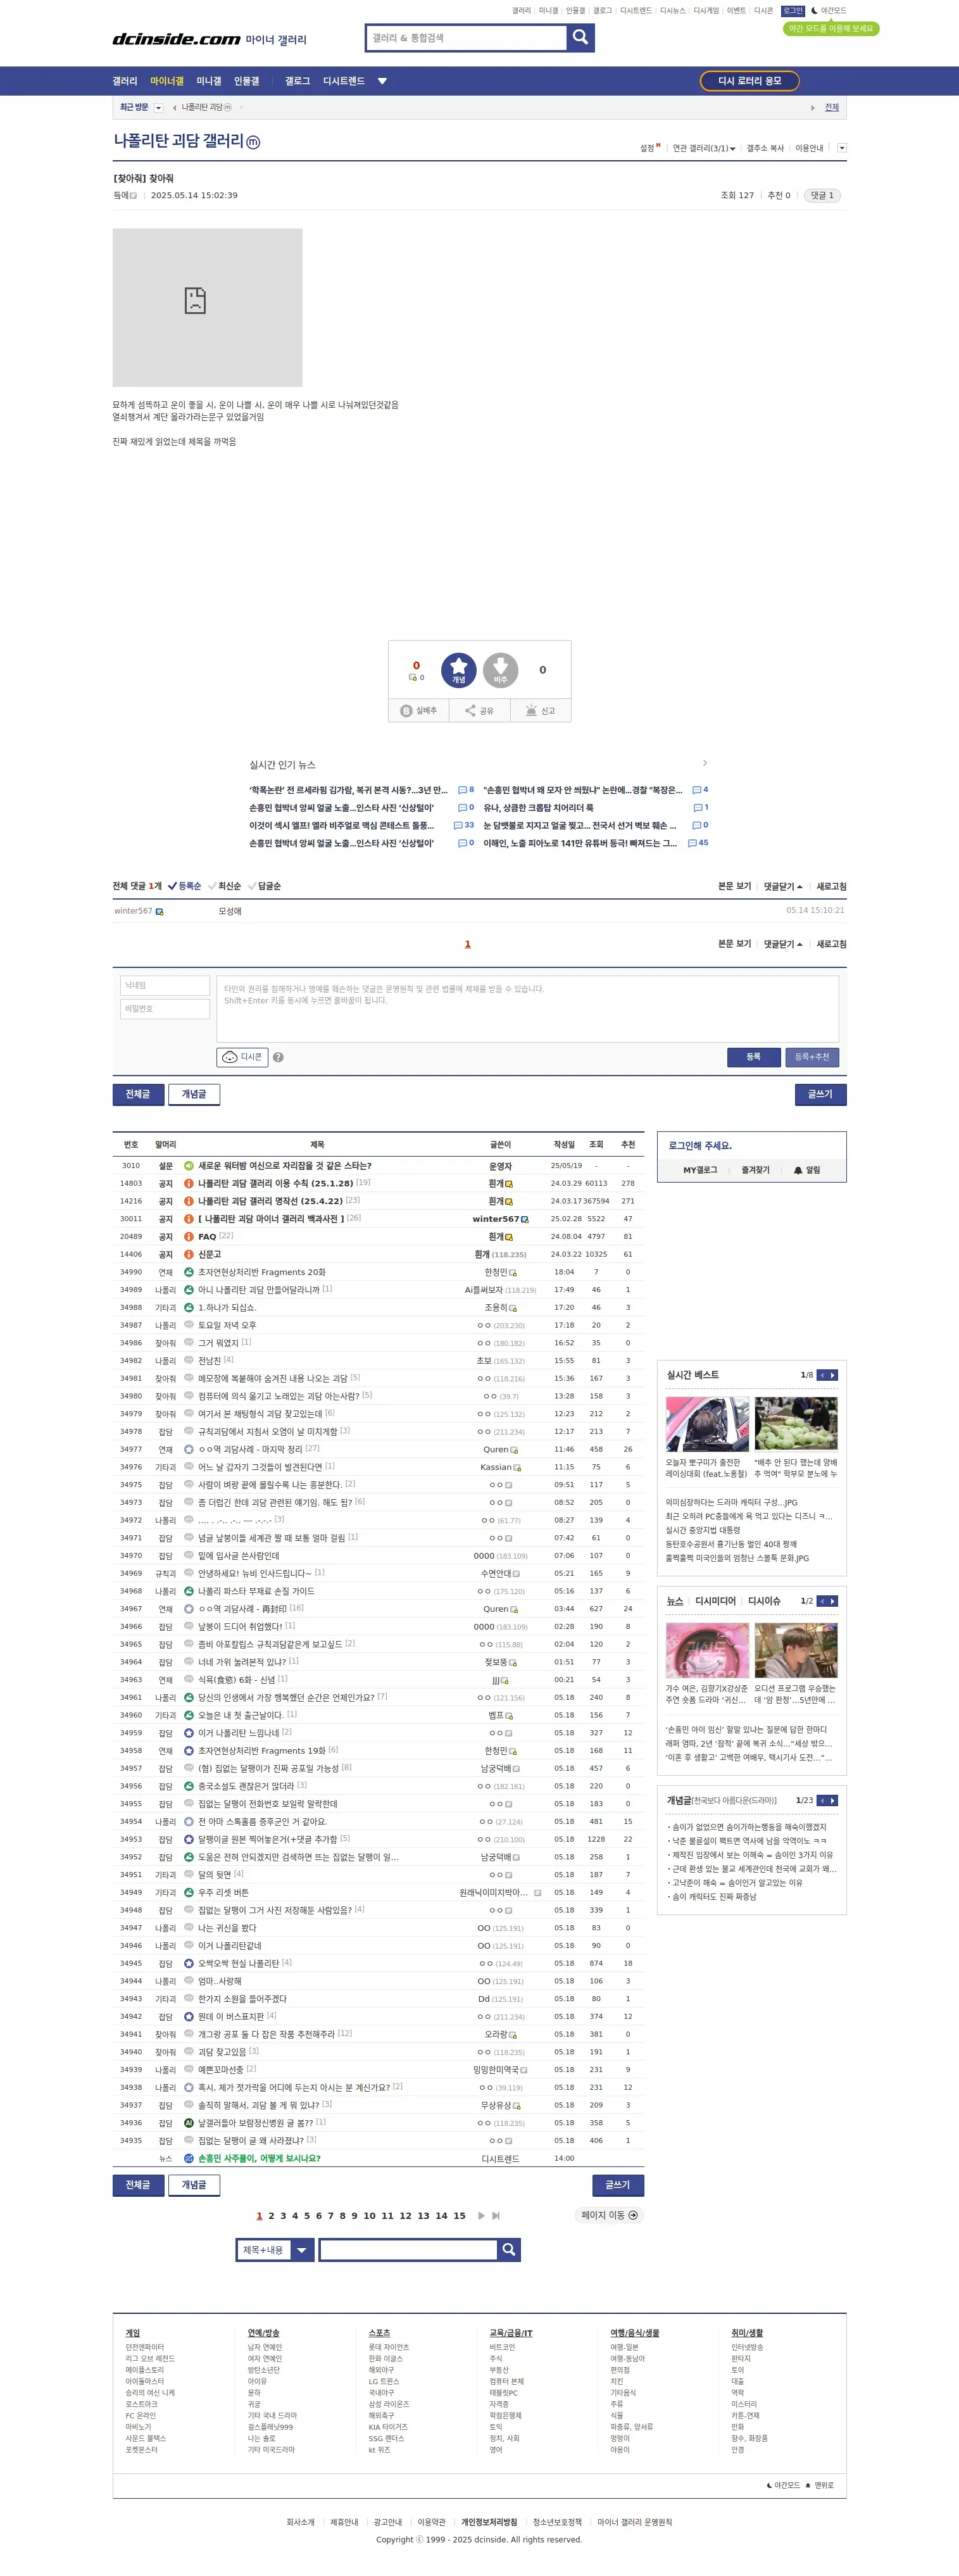Show next page of 실시간 베스트

click(x=833, y=1375)
